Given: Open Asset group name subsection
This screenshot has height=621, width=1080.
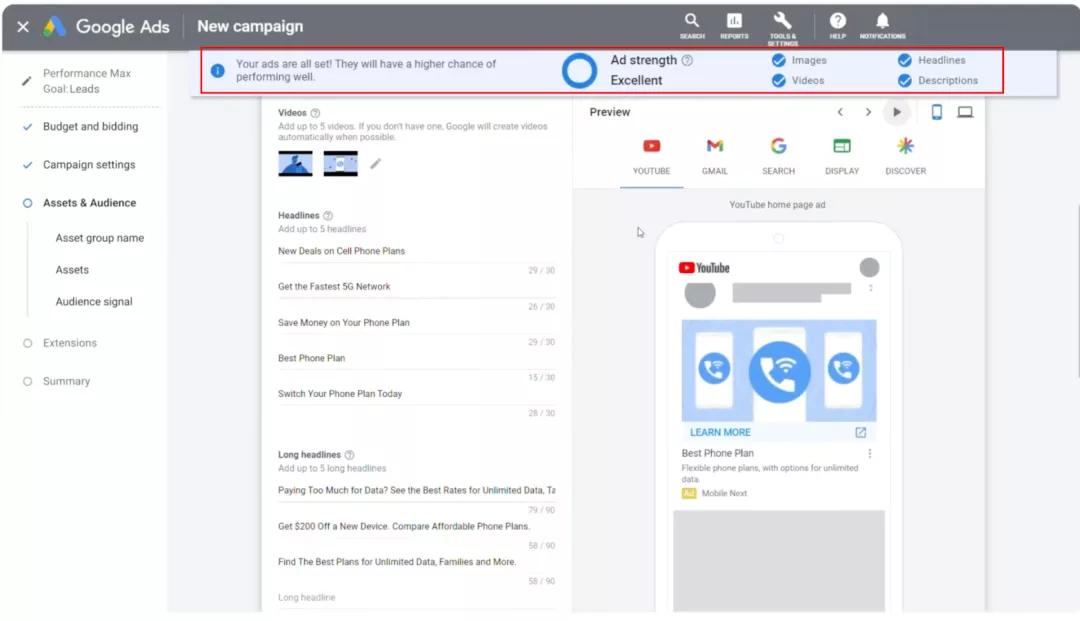Looking at the screenshot, I should pos(100,238).
